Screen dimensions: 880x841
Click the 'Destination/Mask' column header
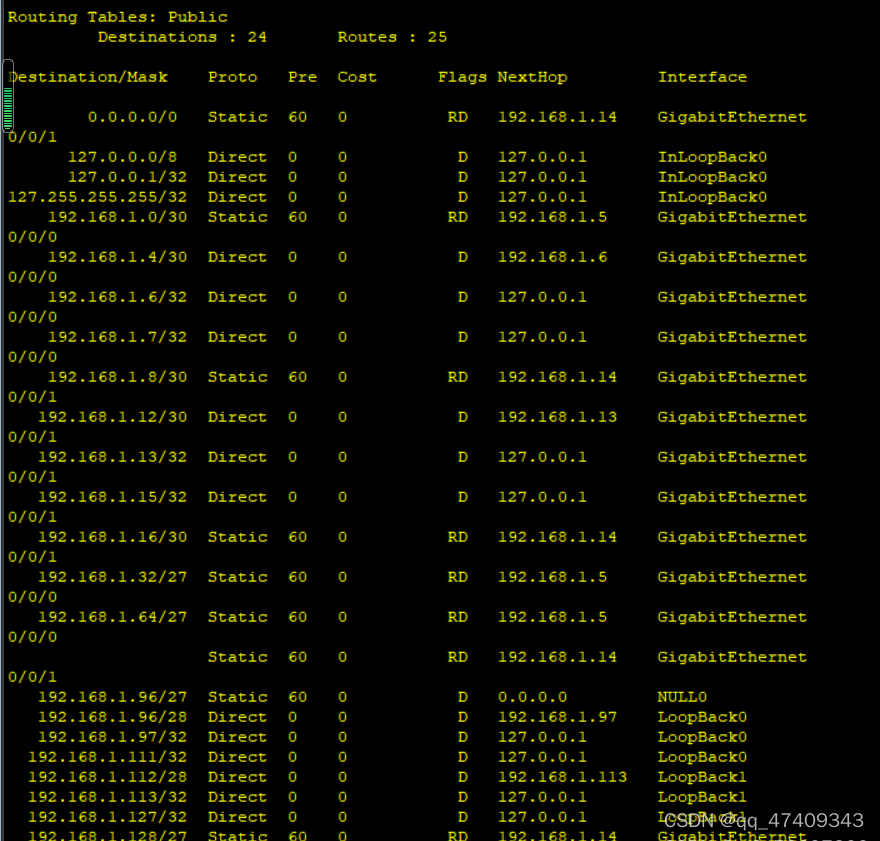click(x=88, y=77)
